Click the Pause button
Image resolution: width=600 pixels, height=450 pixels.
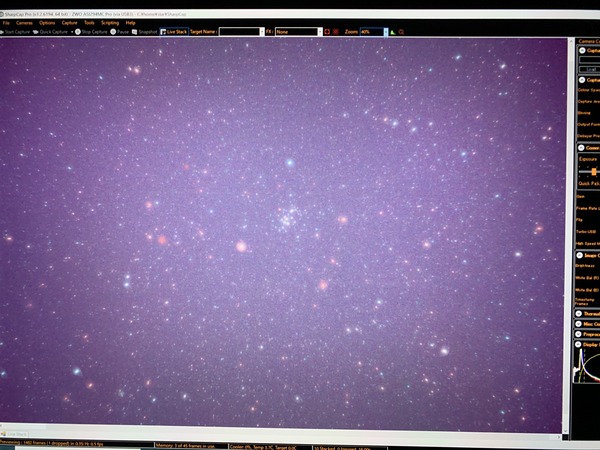[x=120, y=32]
